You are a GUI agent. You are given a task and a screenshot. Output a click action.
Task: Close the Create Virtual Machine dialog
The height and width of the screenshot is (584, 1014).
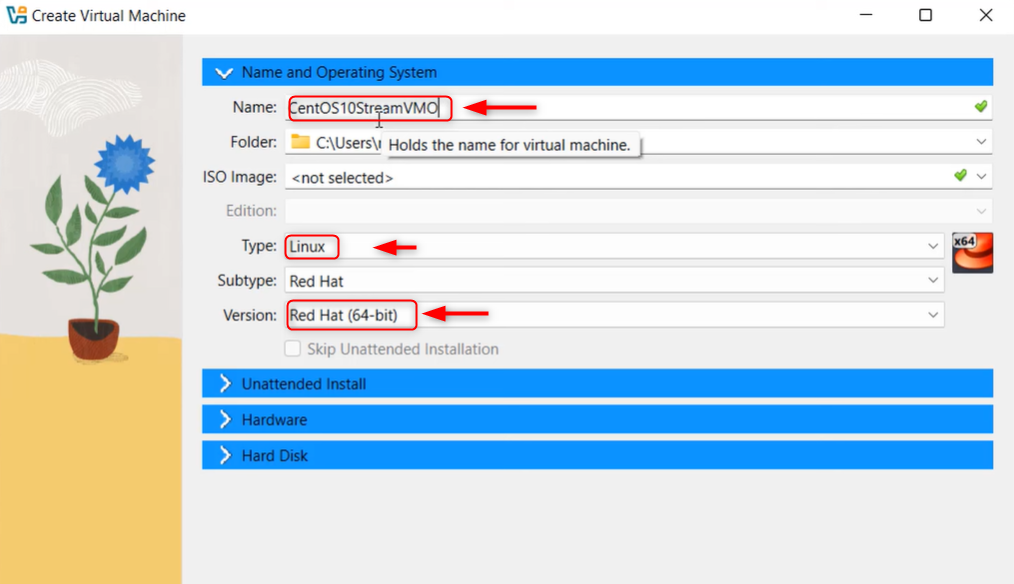tap(985, 15)
